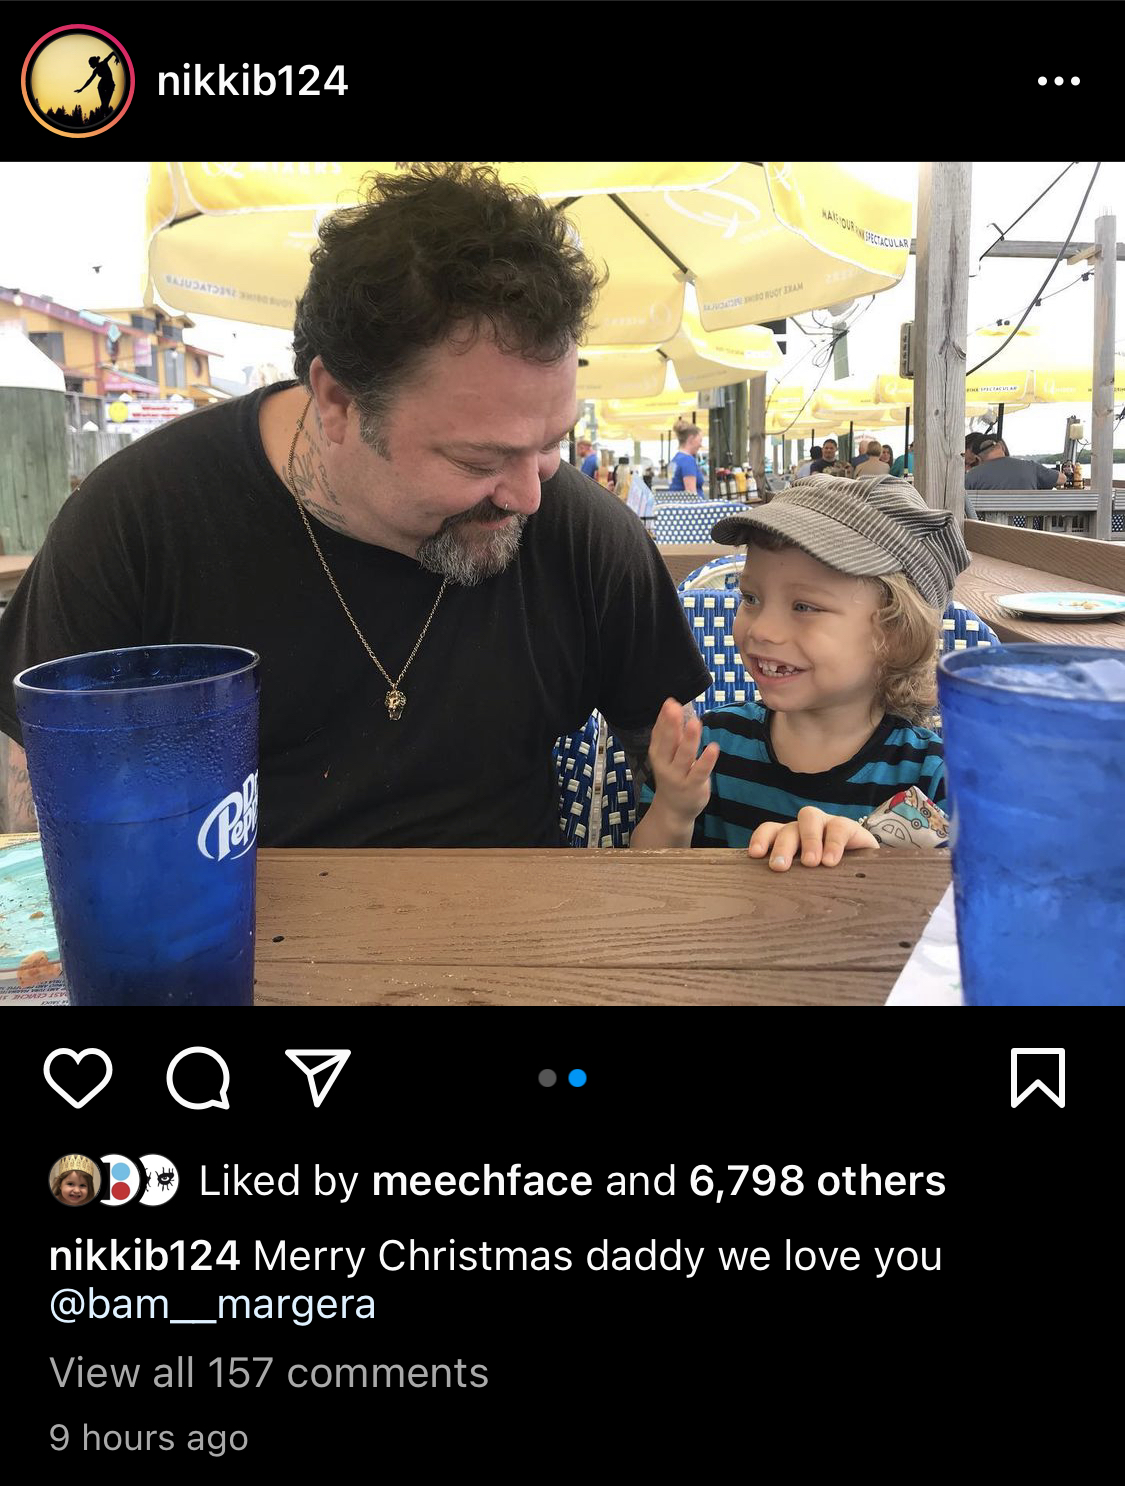This screenshot has height=1486, width=1125.
Task: Open meechface profile from likes line
Action: (482, 1181)
